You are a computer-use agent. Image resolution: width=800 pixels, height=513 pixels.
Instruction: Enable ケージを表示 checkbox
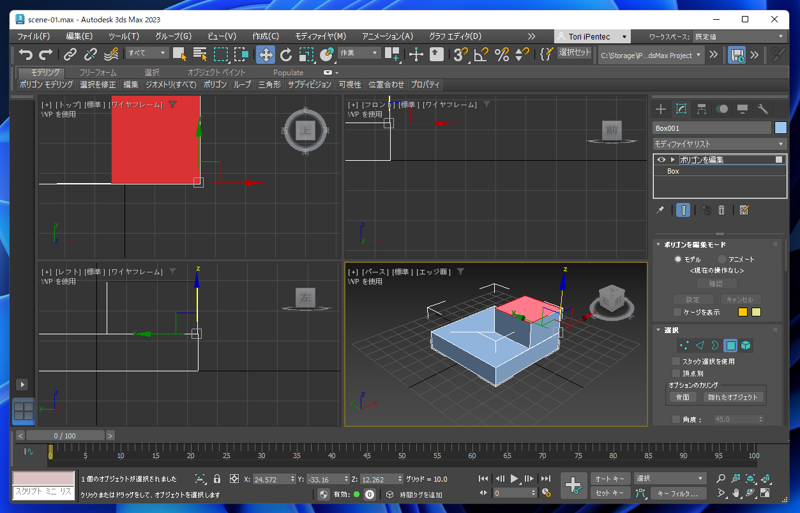point(677,312)
